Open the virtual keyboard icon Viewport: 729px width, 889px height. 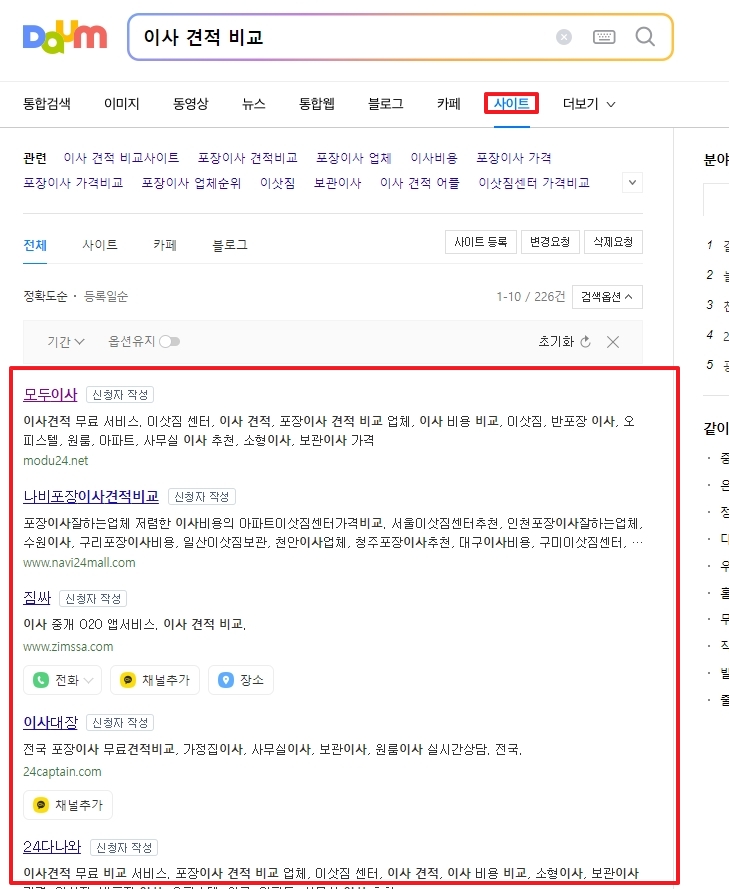tap(604, 37)
